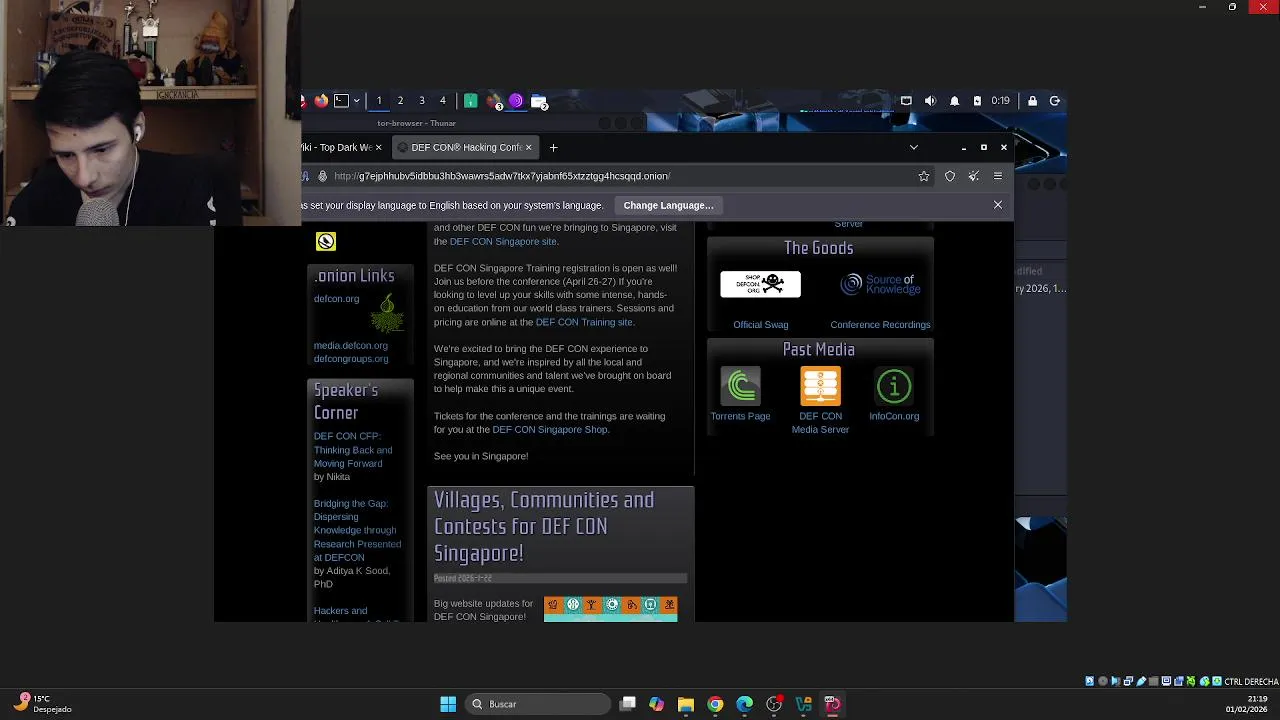Open Bridging the Gap research article link
The width and height of the screenshot is (1280, 720).
[x=357, y=530]
